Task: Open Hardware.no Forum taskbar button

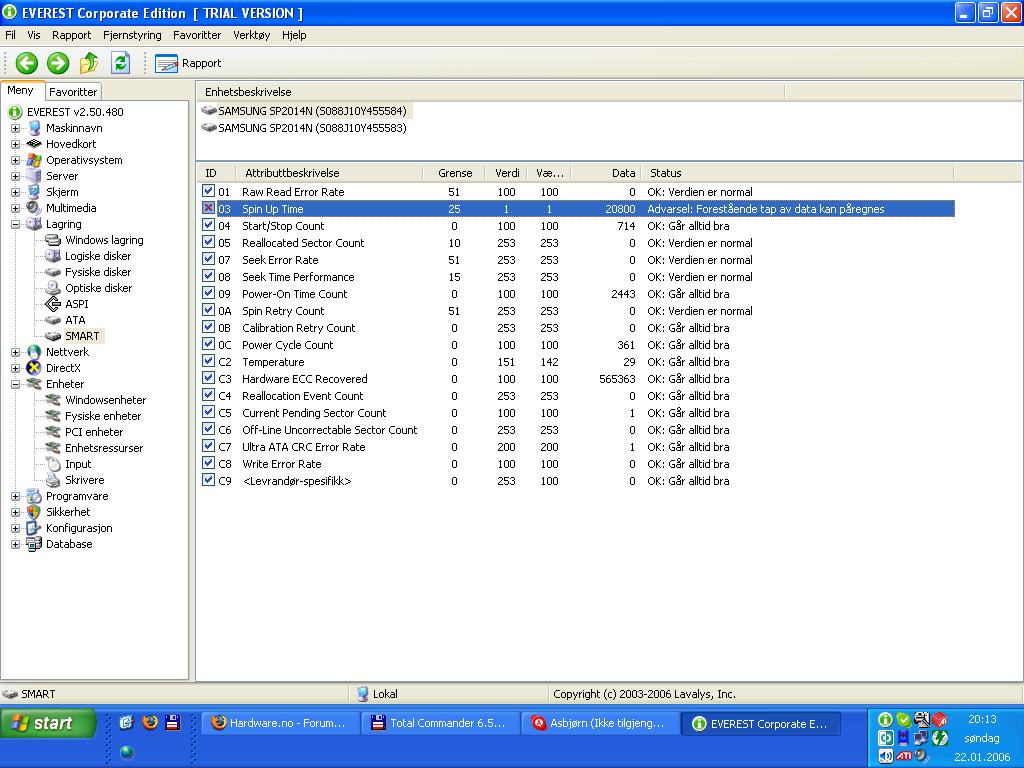Action: tap(281, 724)
